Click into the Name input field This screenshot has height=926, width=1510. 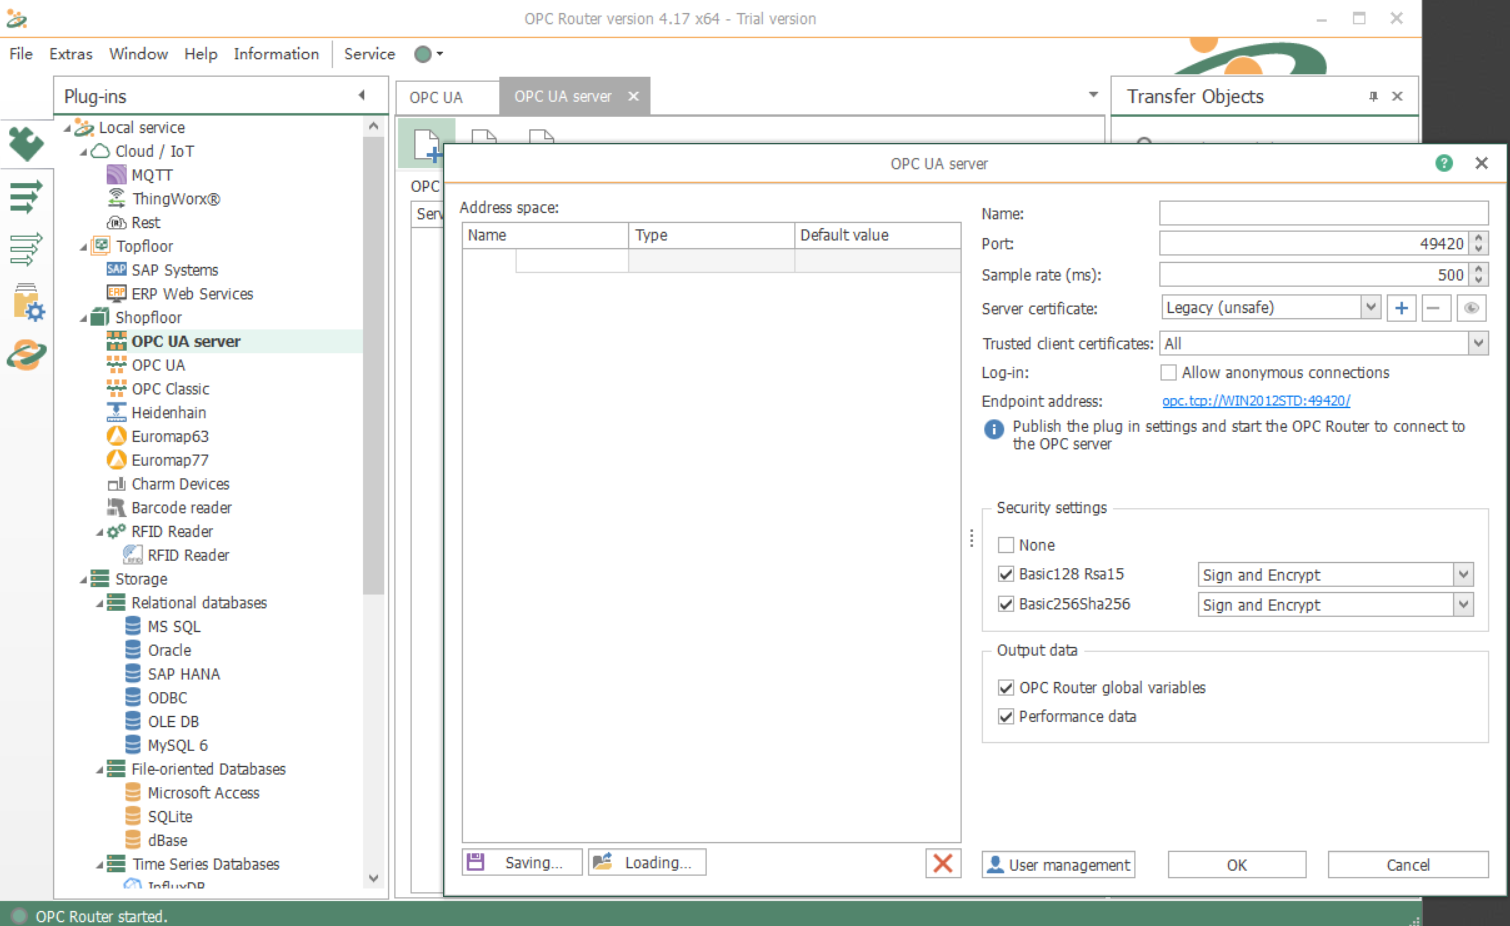tap(1322, 213)
